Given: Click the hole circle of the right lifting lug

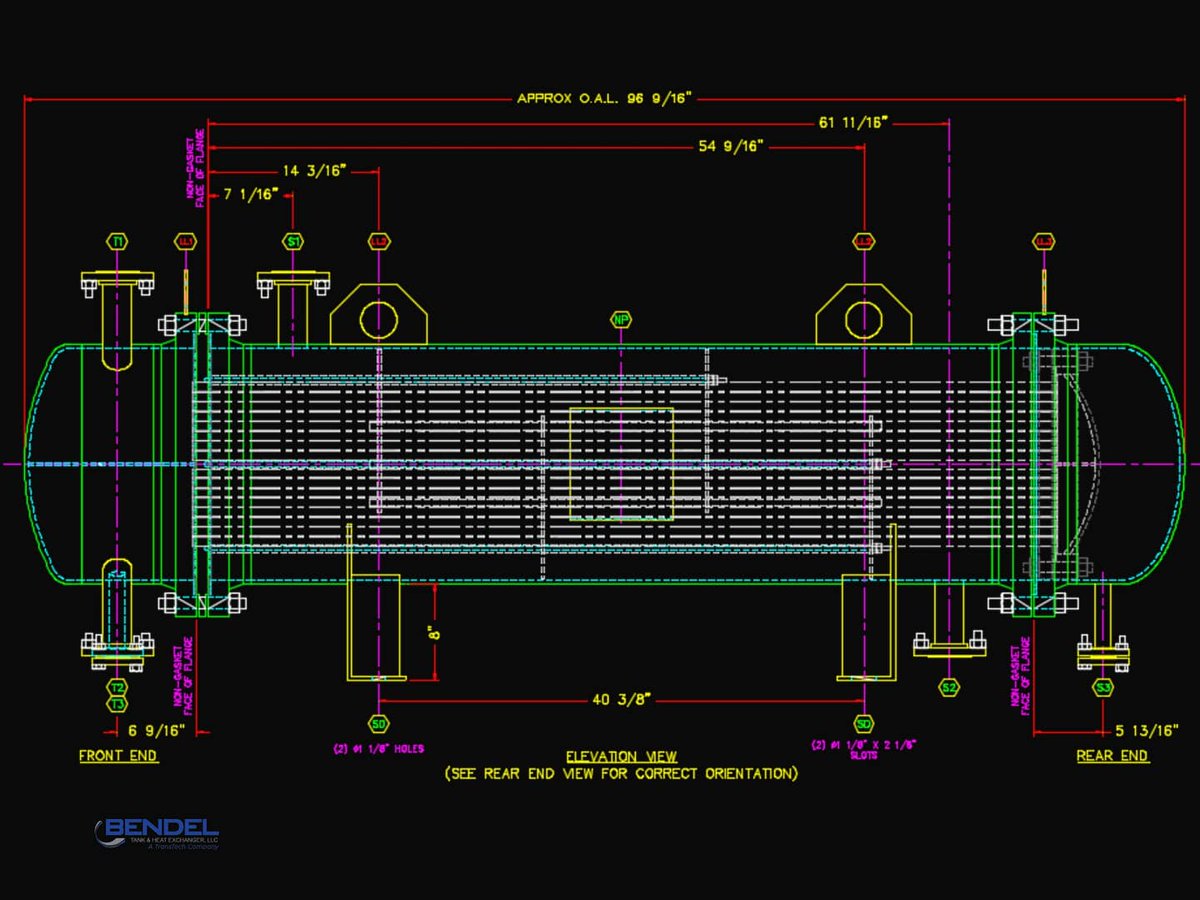Looking at the screenshot, I should coord(864,320).
